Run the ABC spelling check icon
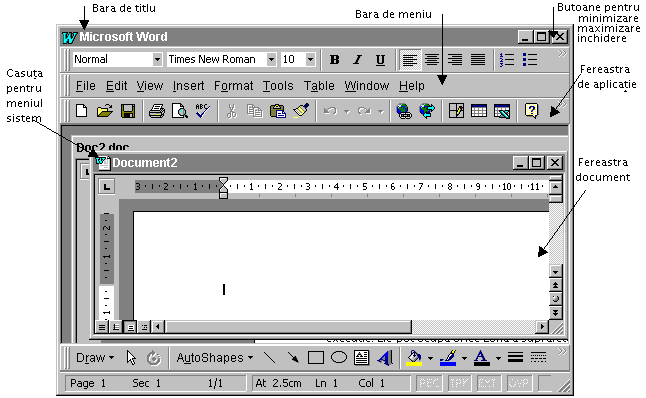 [202, 111]
